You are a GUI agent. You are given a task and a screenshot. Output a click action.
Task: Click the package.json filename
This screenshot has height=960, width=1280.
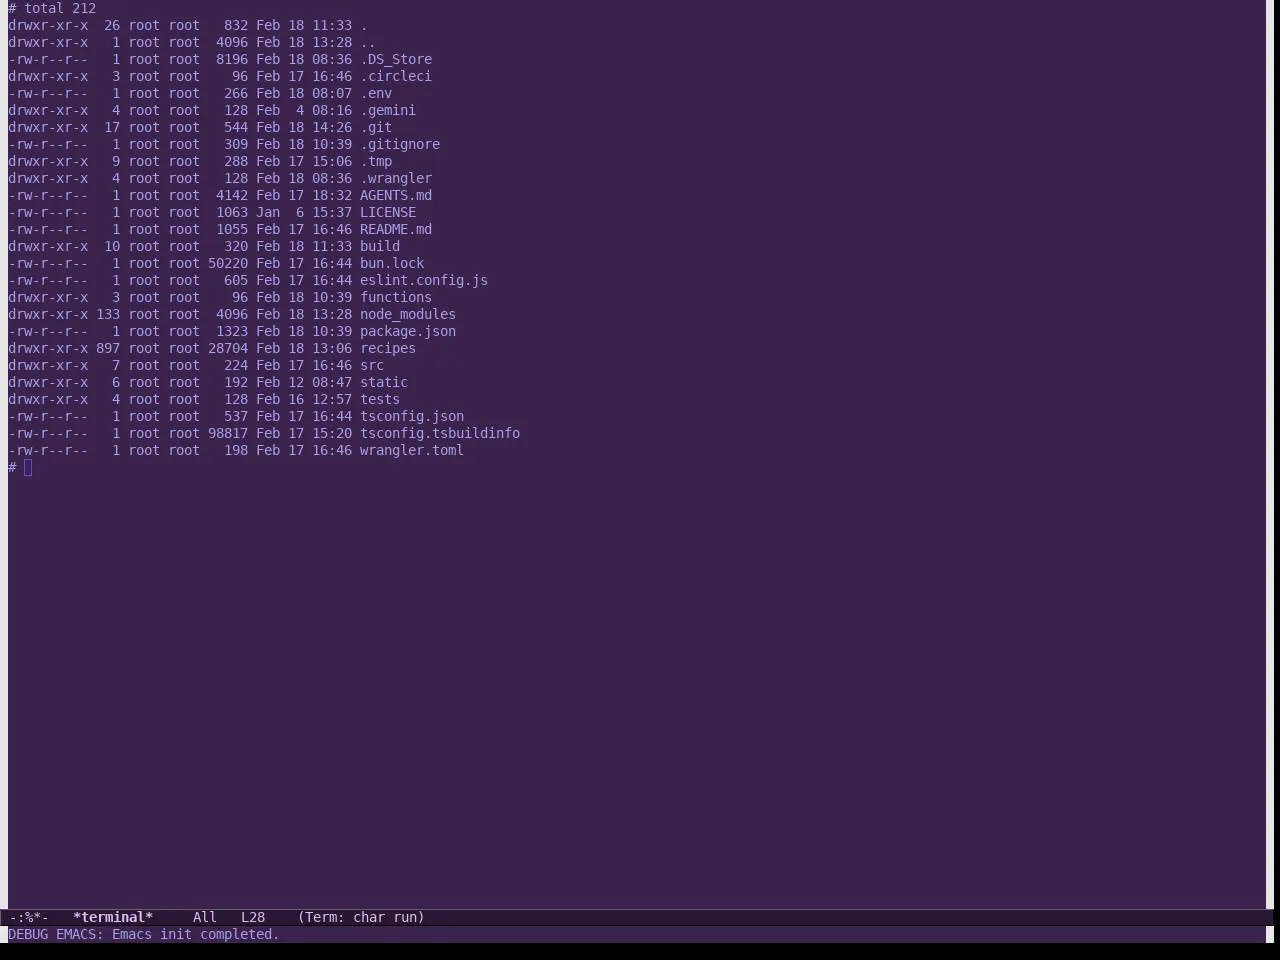point(408,331)
